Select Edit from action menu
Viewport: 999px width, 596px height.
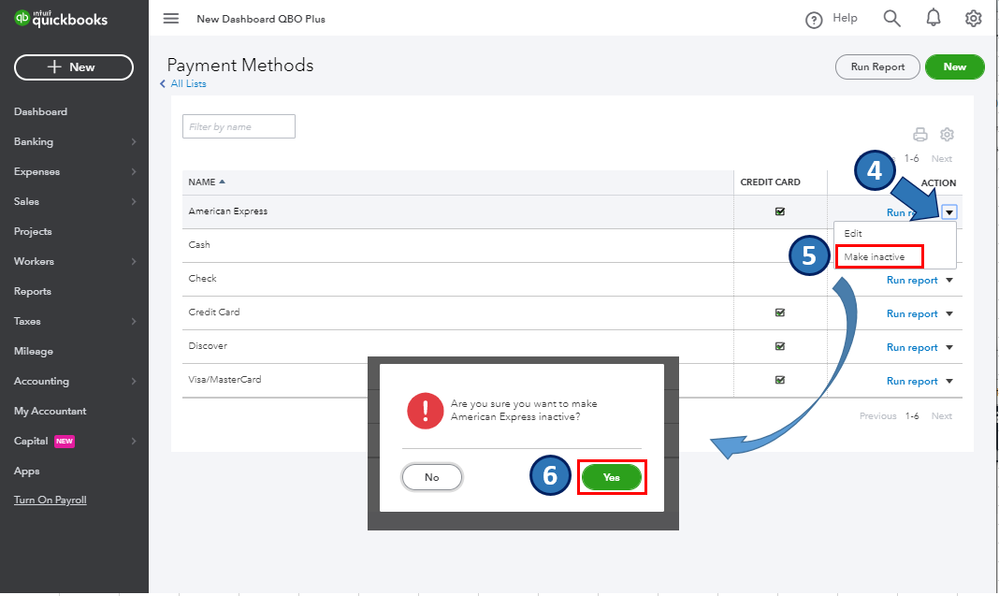[x=853, y=233]
